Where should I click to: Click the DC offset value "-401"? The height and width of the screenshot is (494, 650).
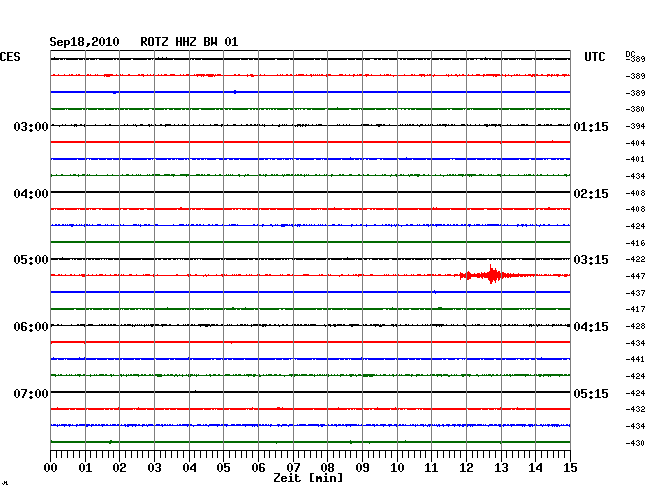pyautogui.click(x=635, y=159)
